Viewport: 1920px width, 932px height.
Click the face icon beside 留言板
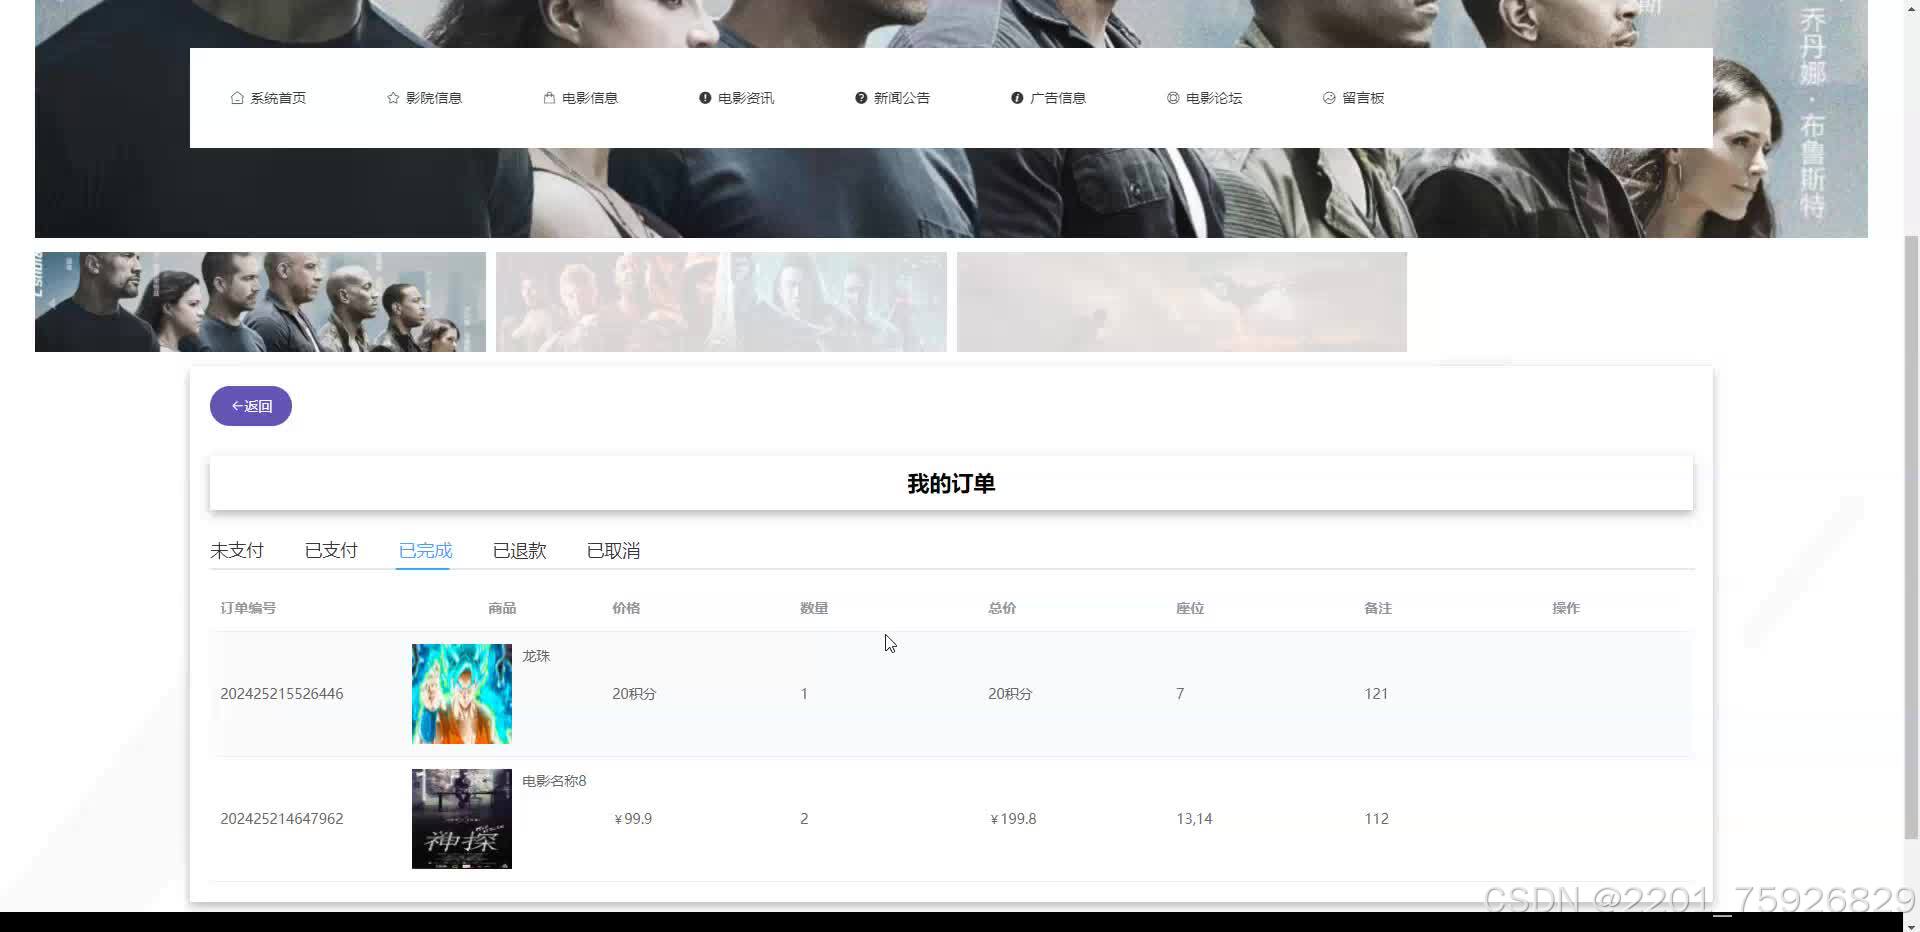(x=1329, y=98)
